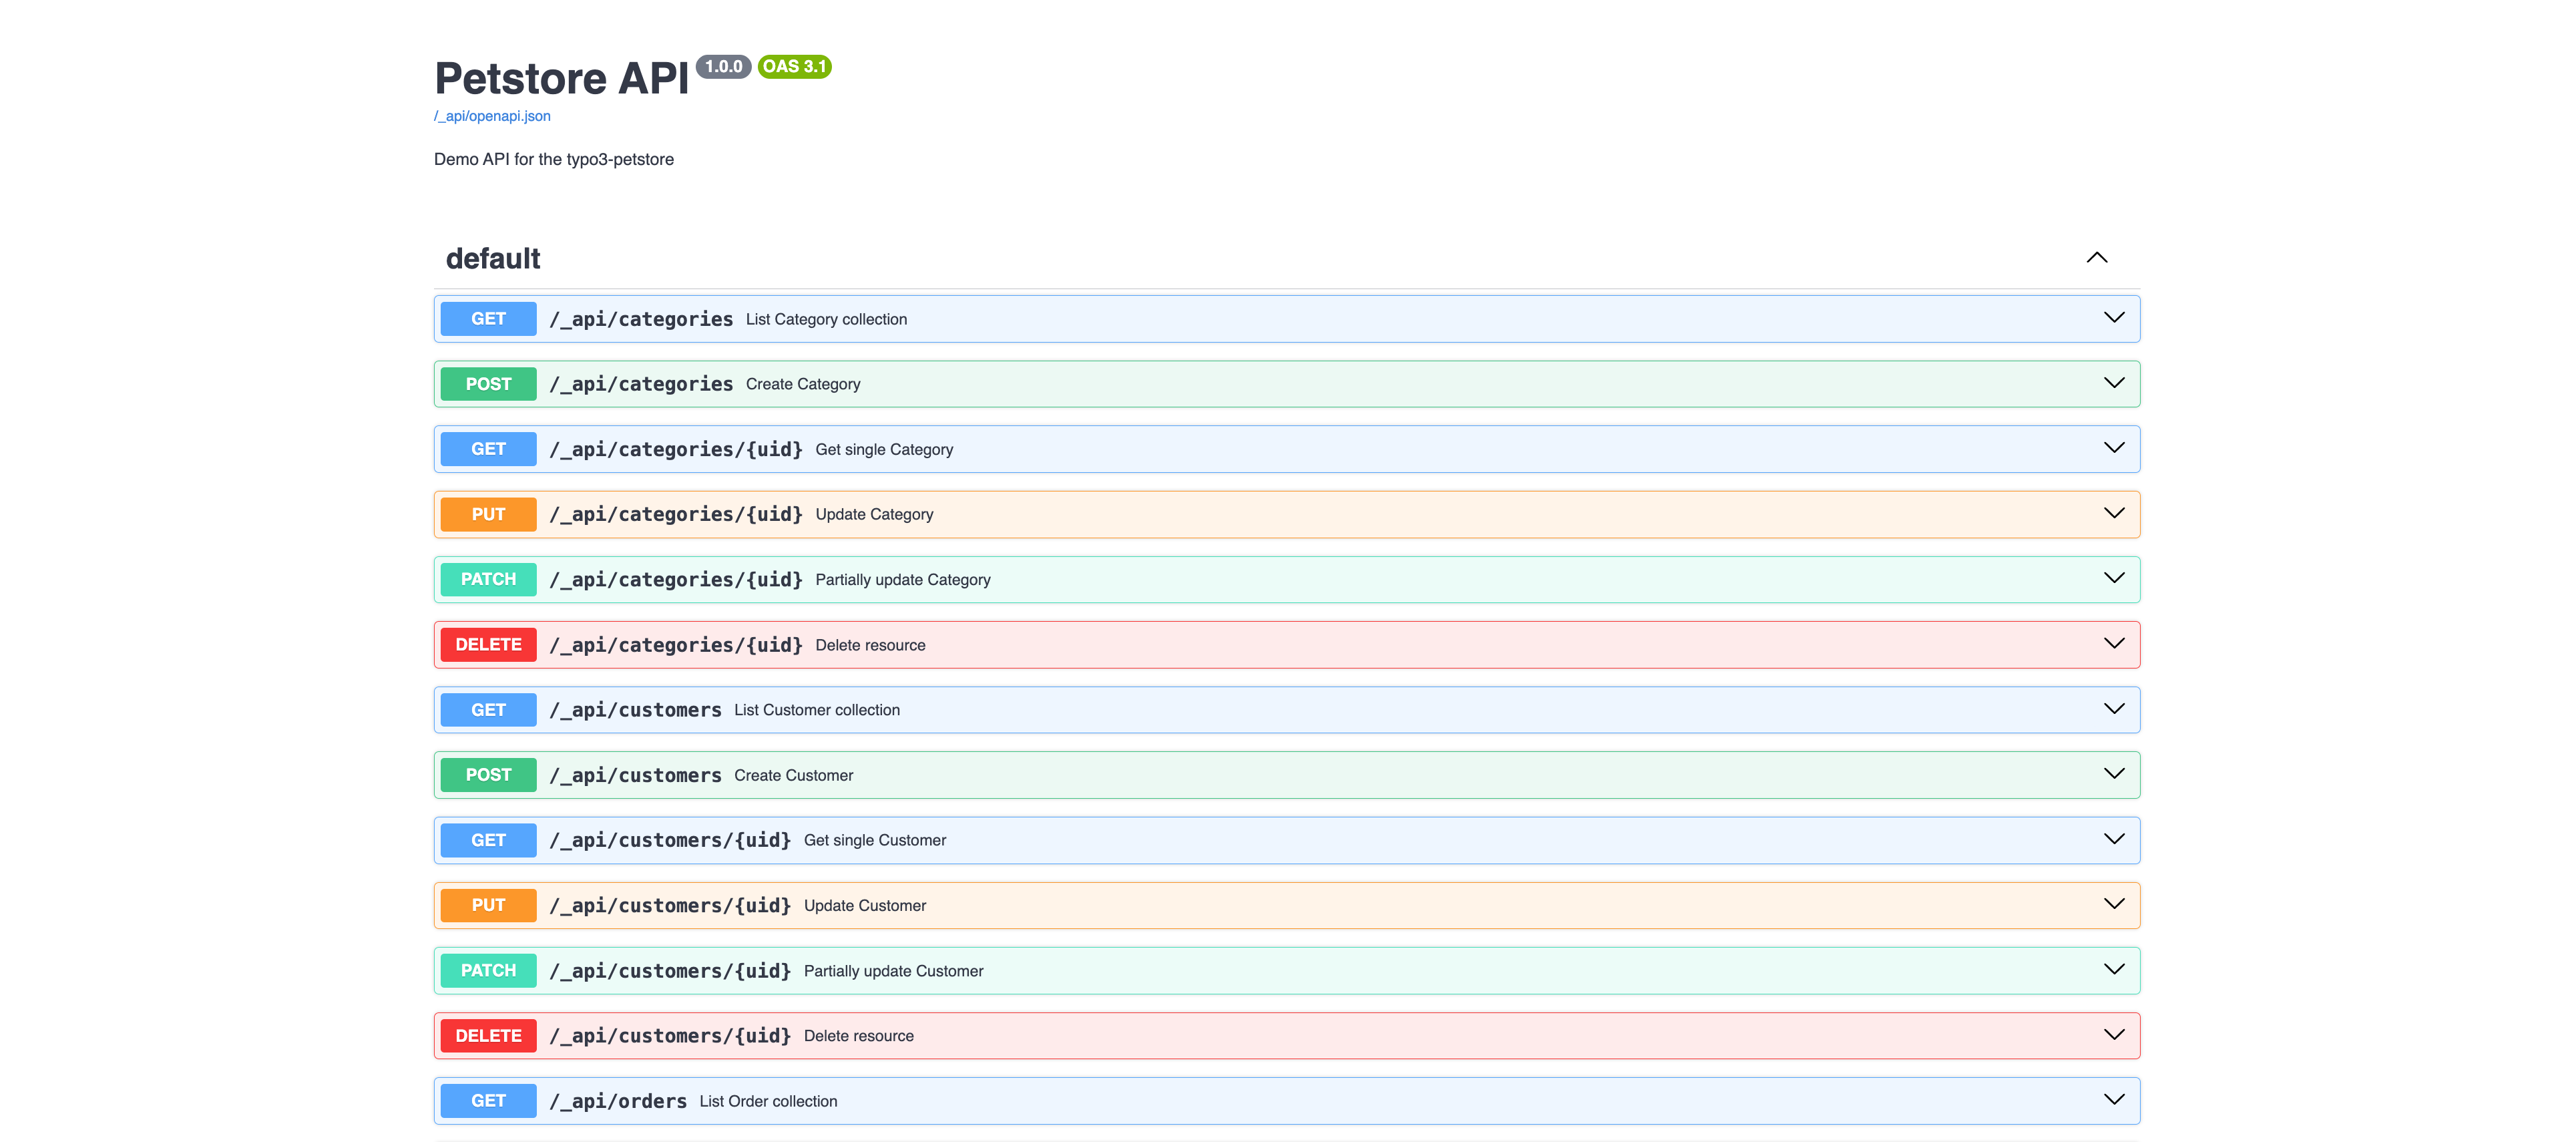Click the 1.0.0 version badge
Image resolution: width=2576 pixels, height=1142 pixels.
coord(723,66)
